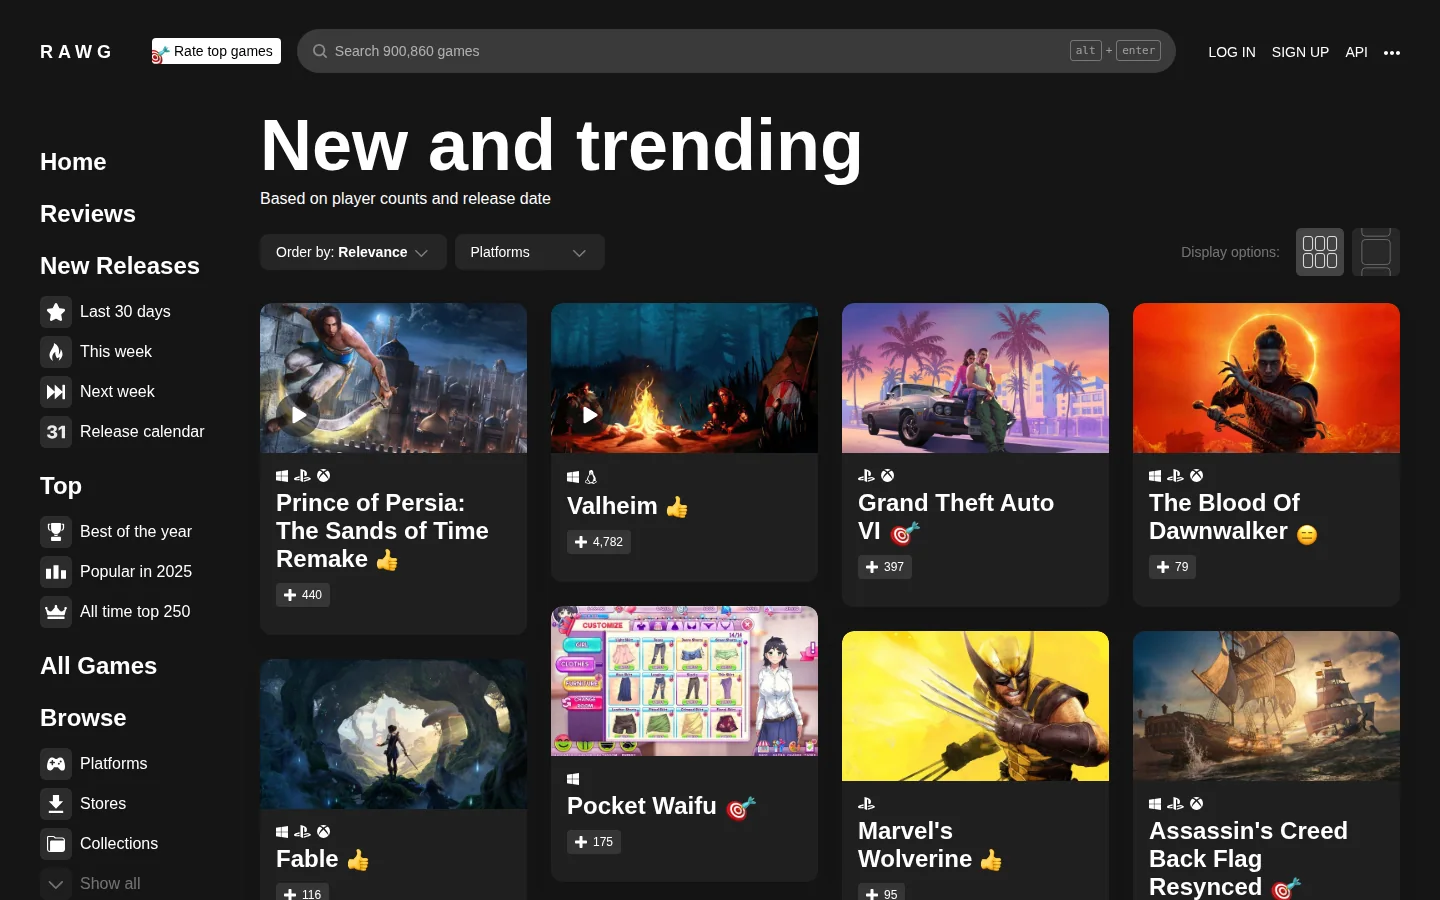Add Grand Theft Auto VI using the 397 button
The image size is (1440, 900).
pos(885,567)
